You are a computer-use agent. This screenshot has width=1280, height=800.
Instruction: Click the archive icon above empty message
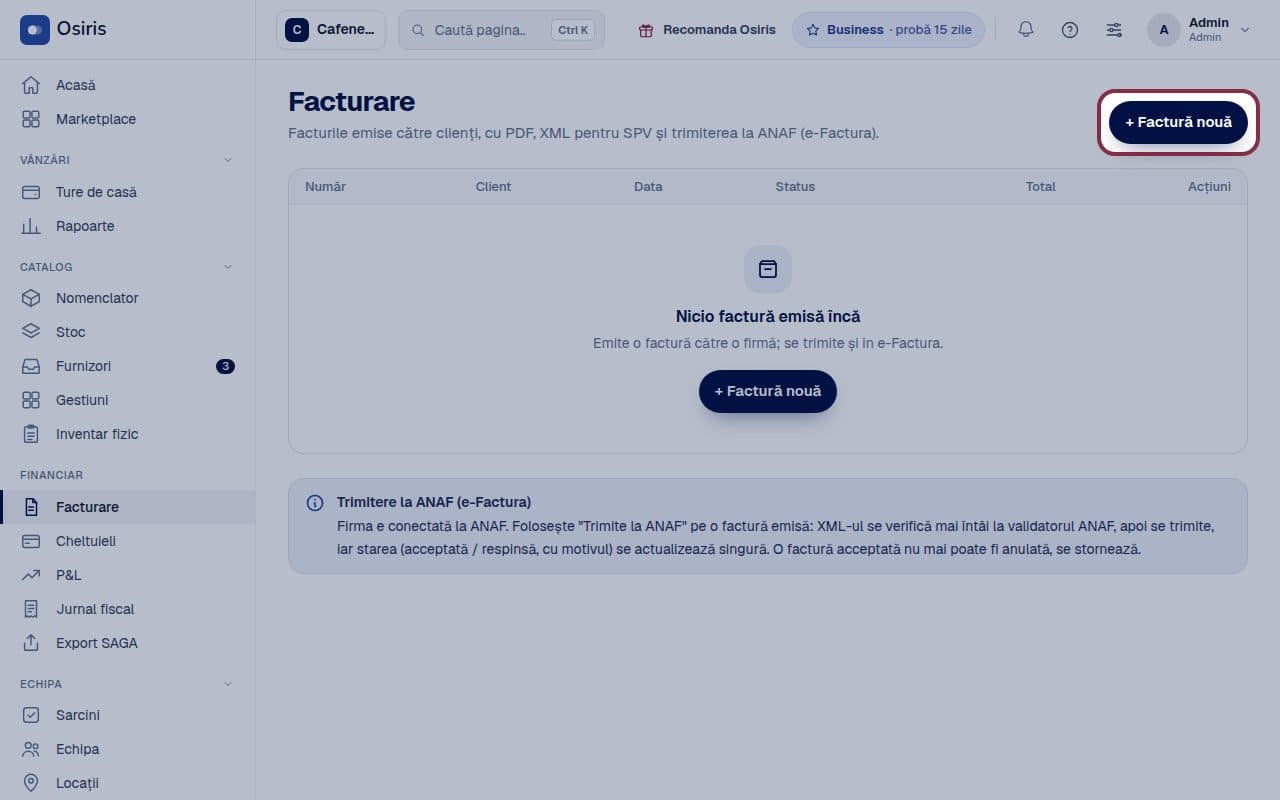pyautogui.click(x=768, y=269)
